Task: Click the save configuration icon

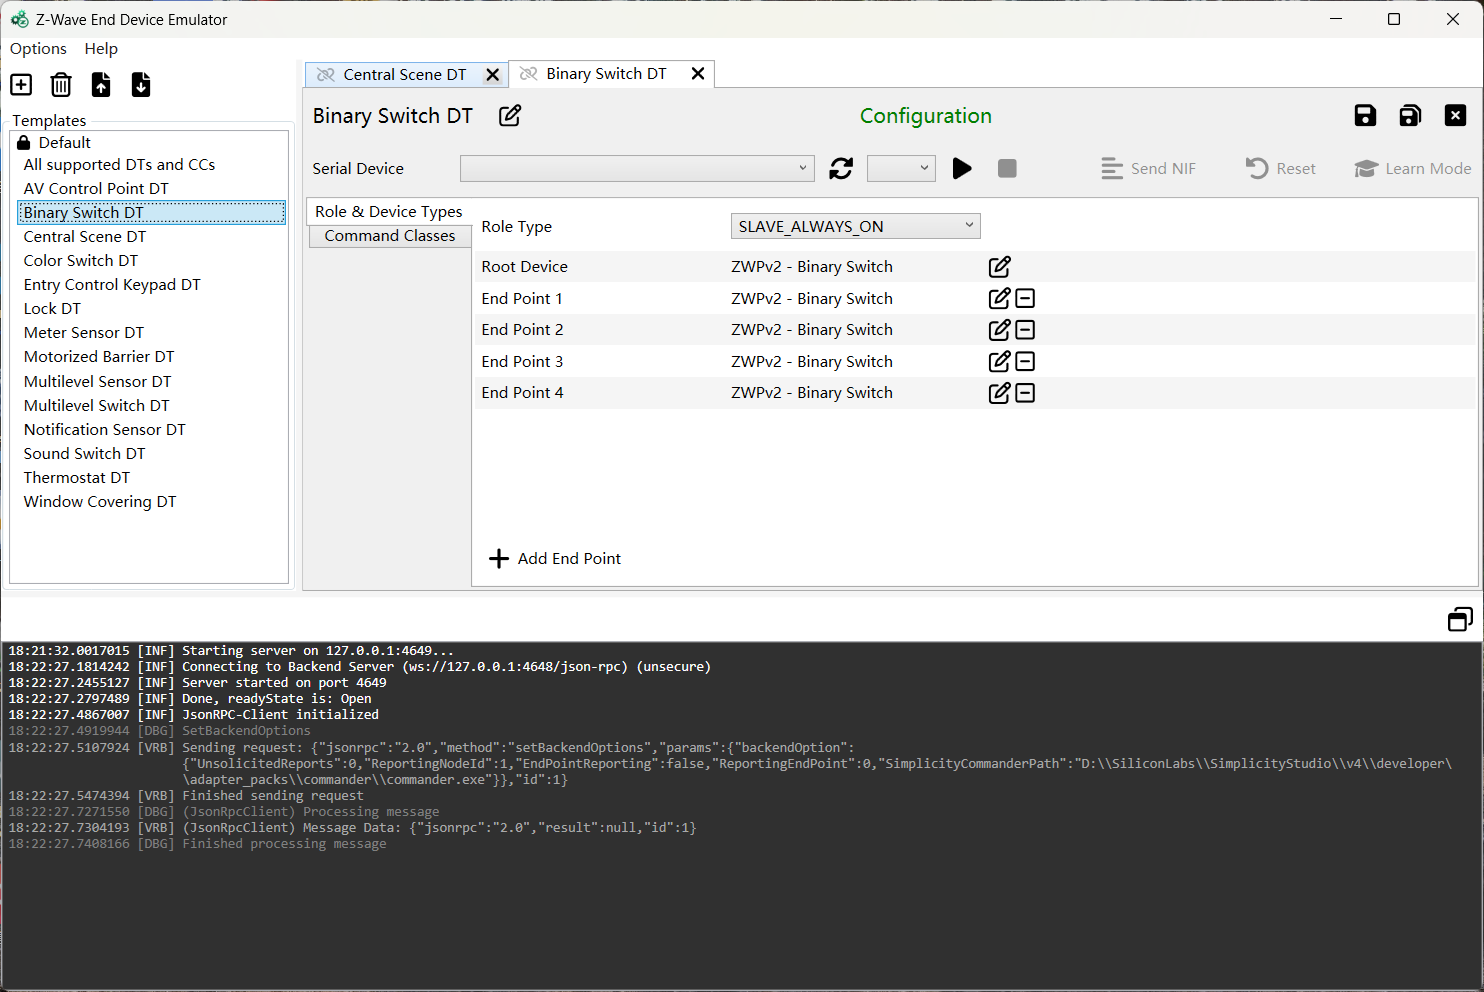Action: pos(1365,116)
